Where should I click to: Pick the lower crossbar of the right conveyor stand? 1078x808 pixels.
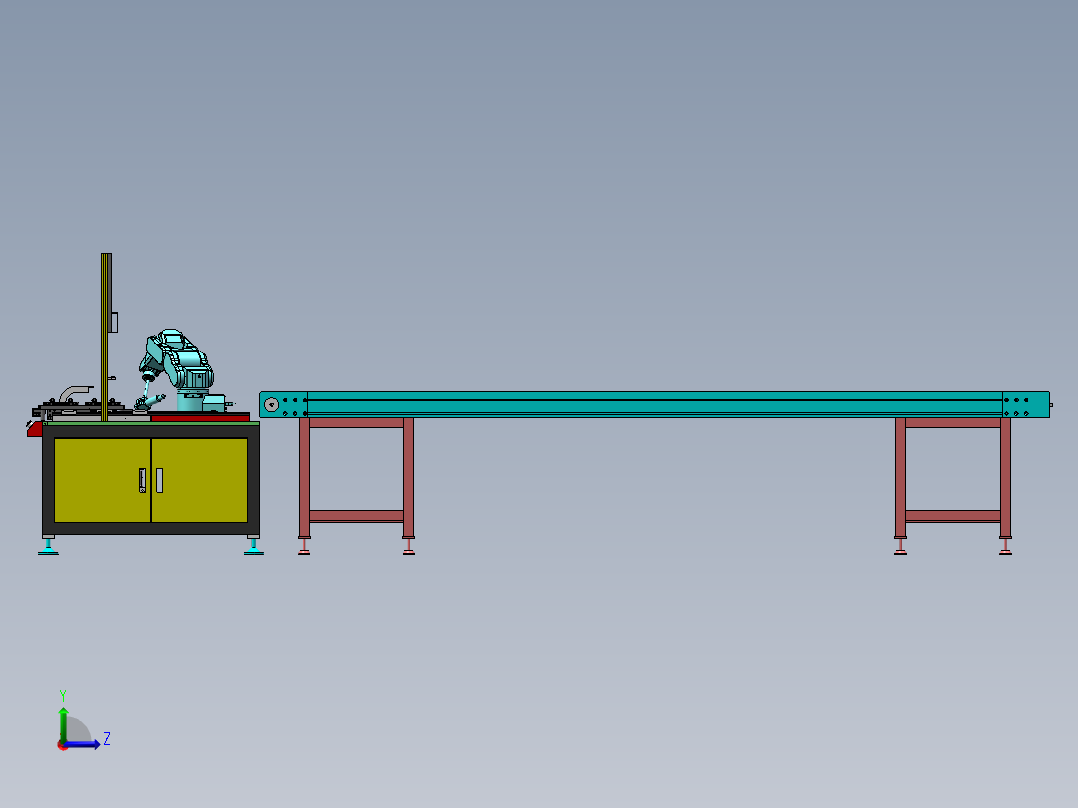tap(953, 516)
